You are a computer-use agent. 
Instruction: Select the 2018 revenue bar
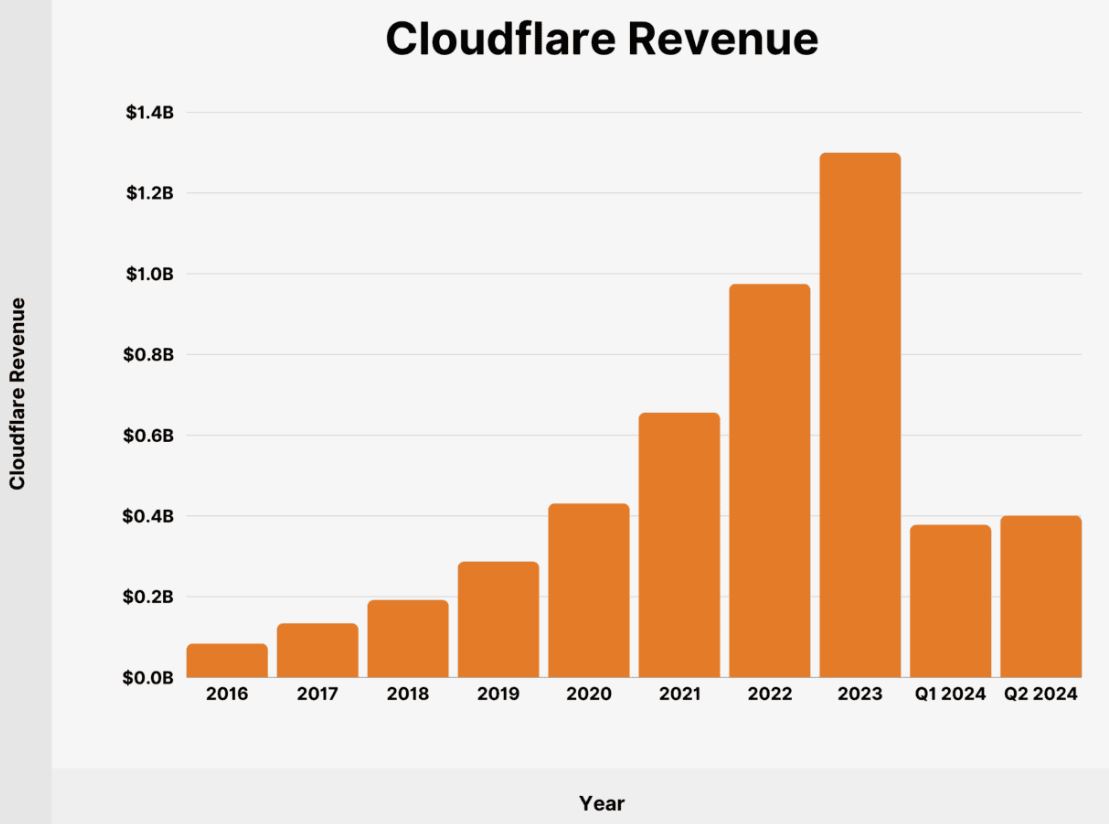tap(411, 640)
